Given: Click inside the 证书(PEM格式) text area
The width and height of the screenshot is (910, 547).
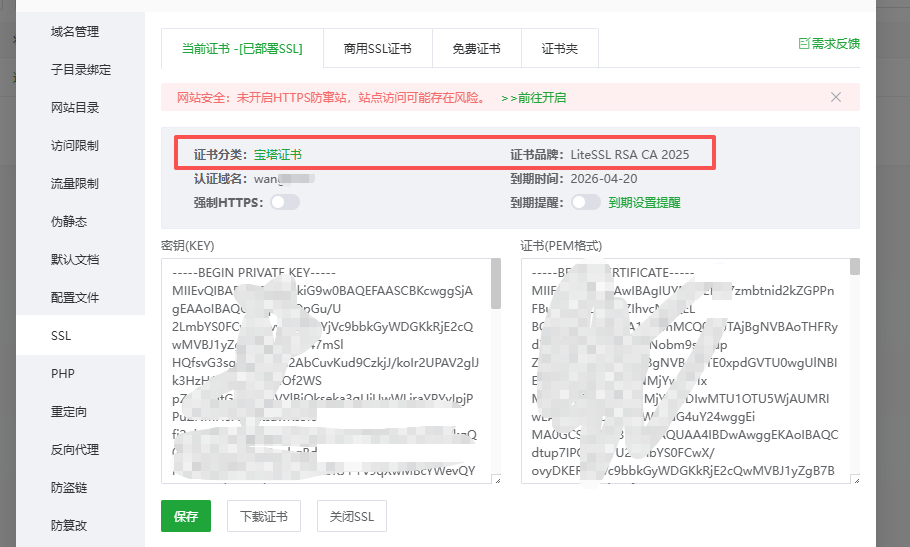Looking at the screenshot, I should click(x=685, y=370).
